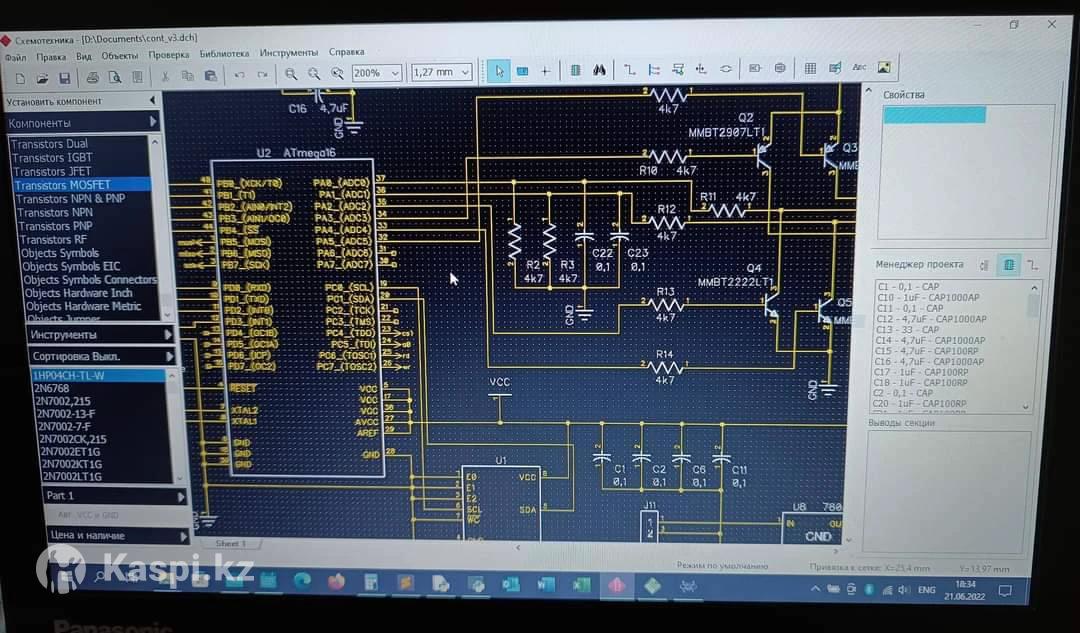Open the Справка menu

(346, 52)
